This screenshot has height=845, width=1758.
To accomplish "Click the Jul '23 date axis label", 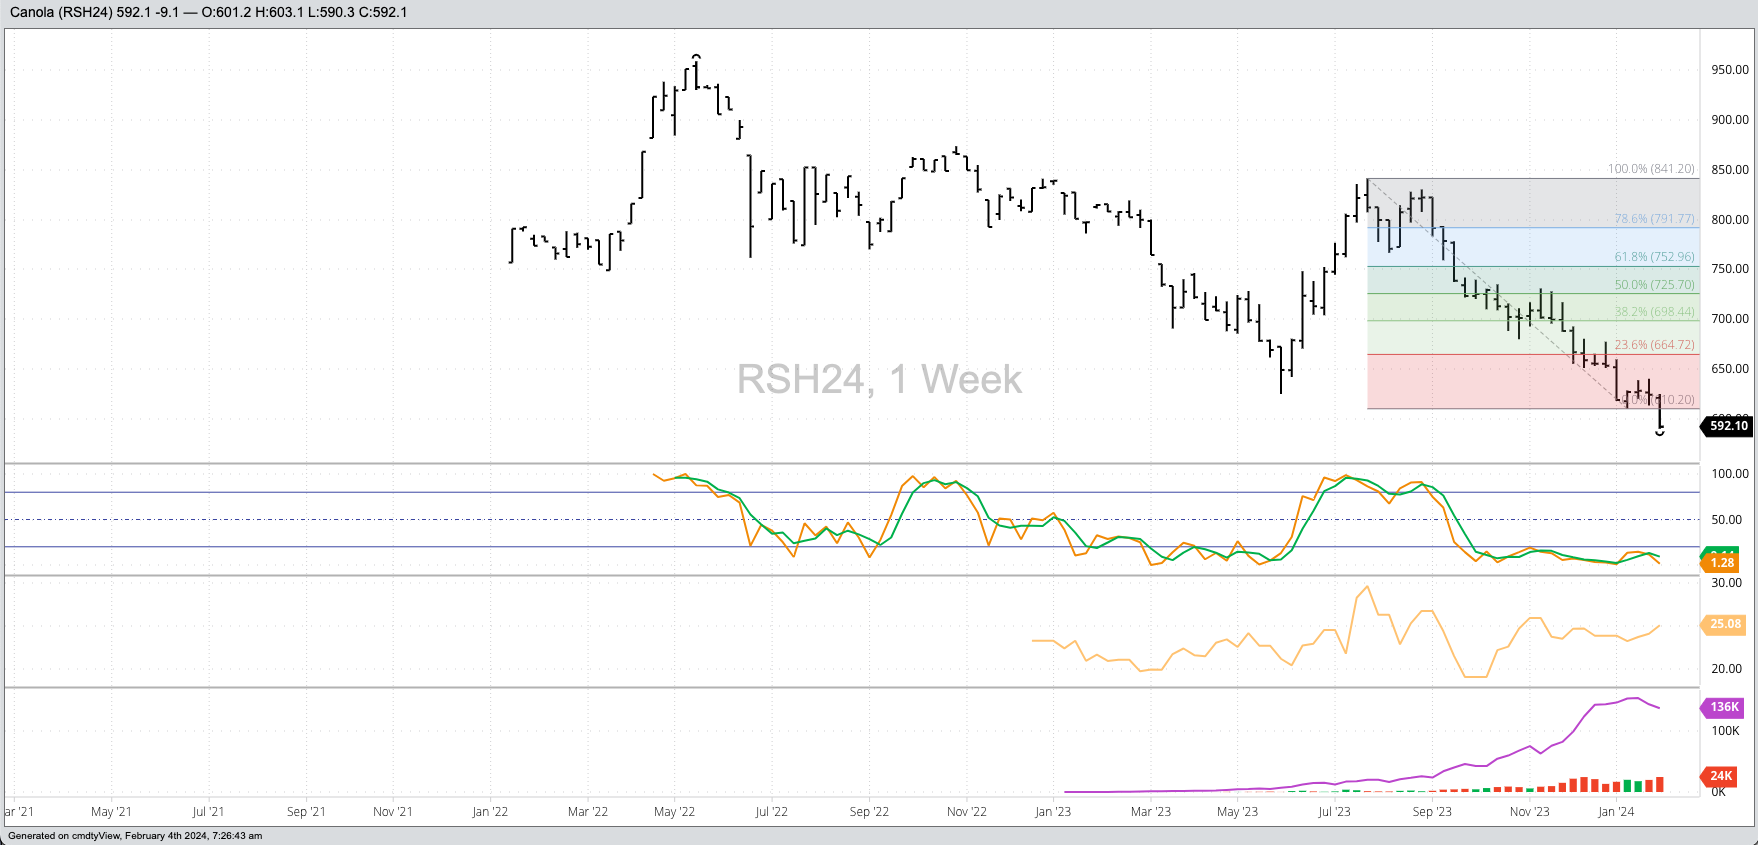I will point(1334,812).
